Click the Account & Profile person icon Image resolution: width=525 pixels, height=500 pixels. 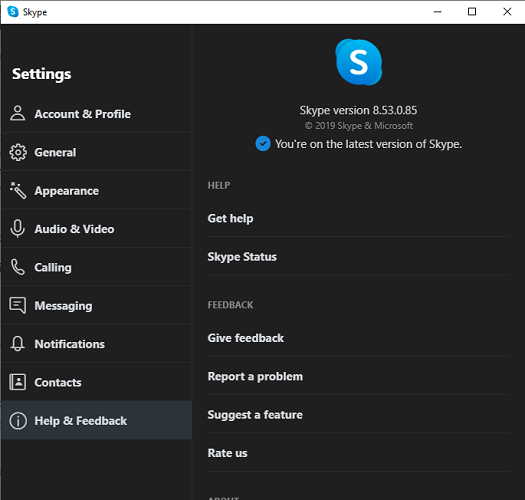click(17, 113)
